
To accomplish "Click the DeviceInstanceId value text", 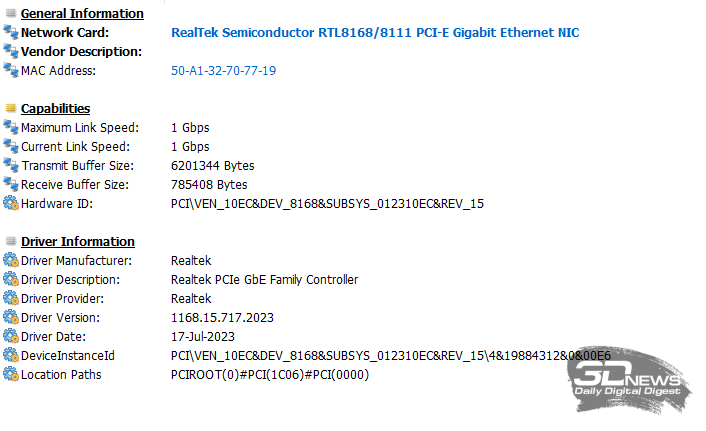I will [x=391, y=356].
